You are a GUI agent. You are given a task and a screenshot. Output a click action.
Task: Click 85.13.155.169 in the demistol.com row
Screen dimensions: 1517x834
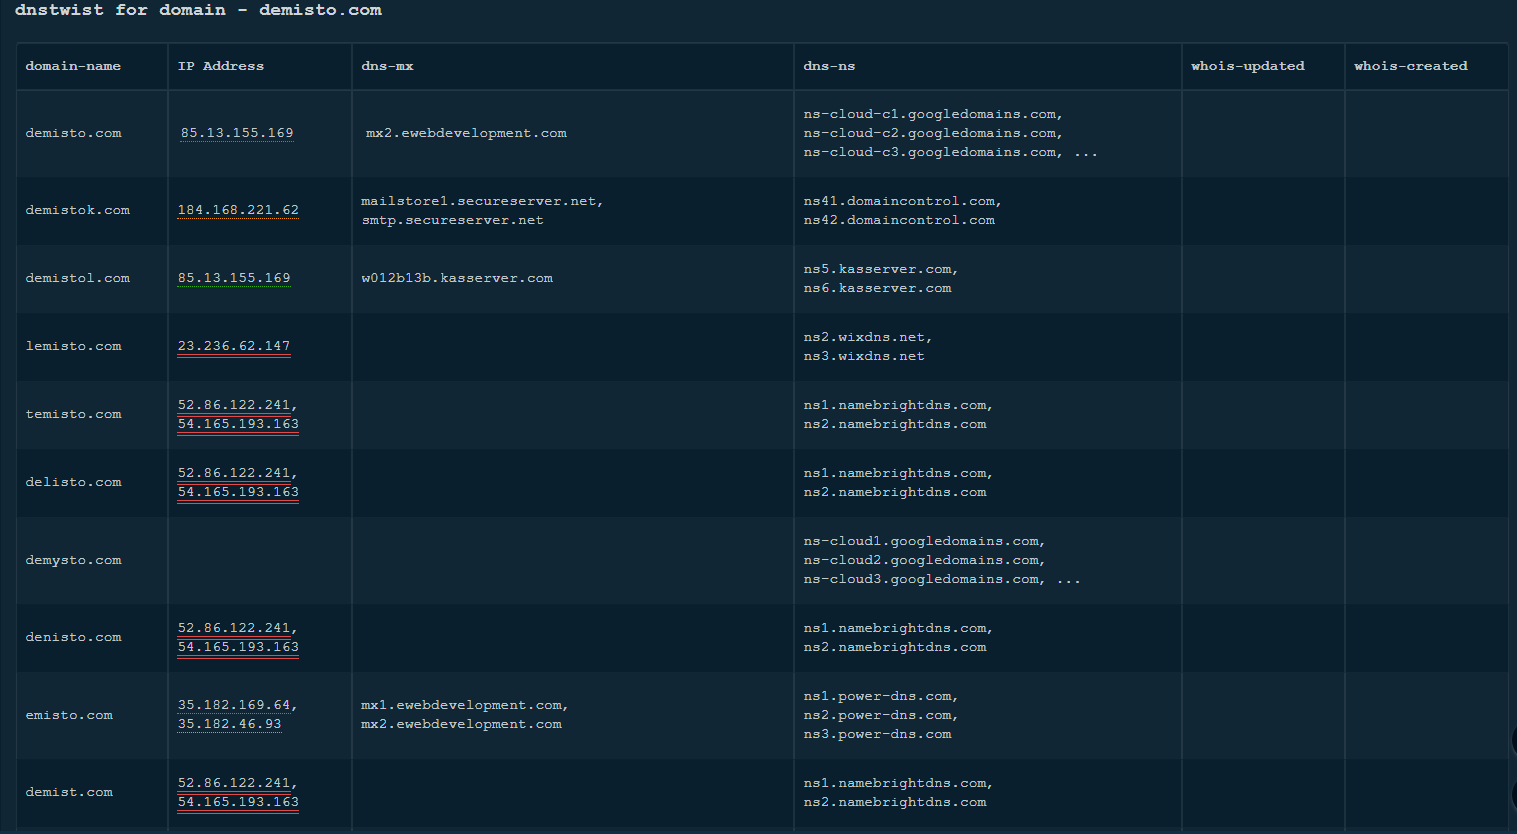coord(234,278)
